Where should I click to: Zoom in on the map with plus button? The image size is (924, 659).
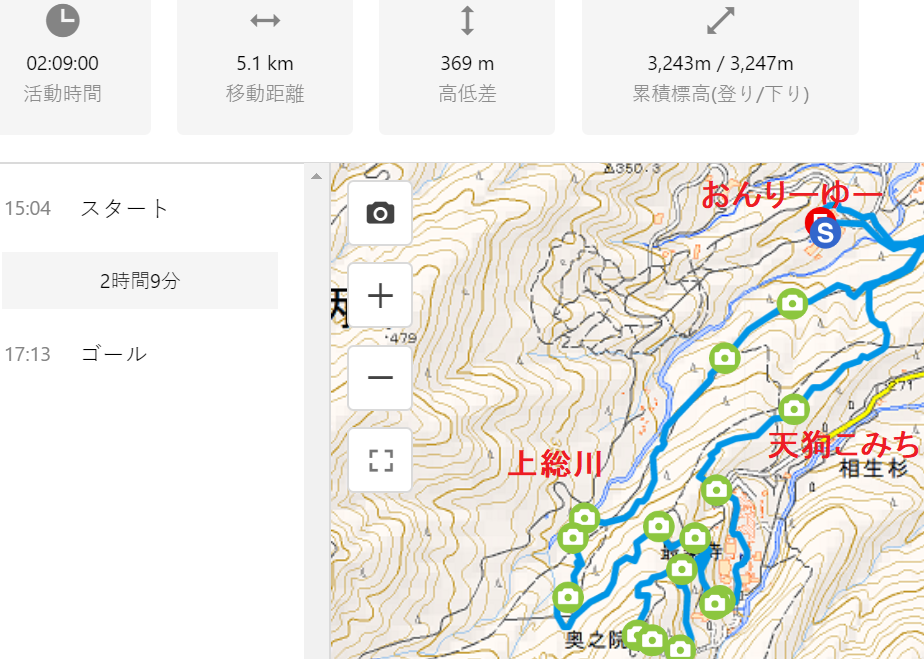(x=380, y=296)
